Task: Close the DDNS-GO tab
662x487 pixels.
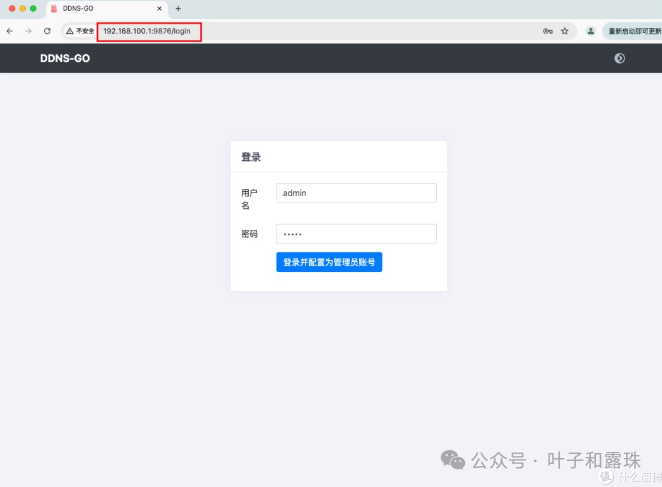Action: 160,8
